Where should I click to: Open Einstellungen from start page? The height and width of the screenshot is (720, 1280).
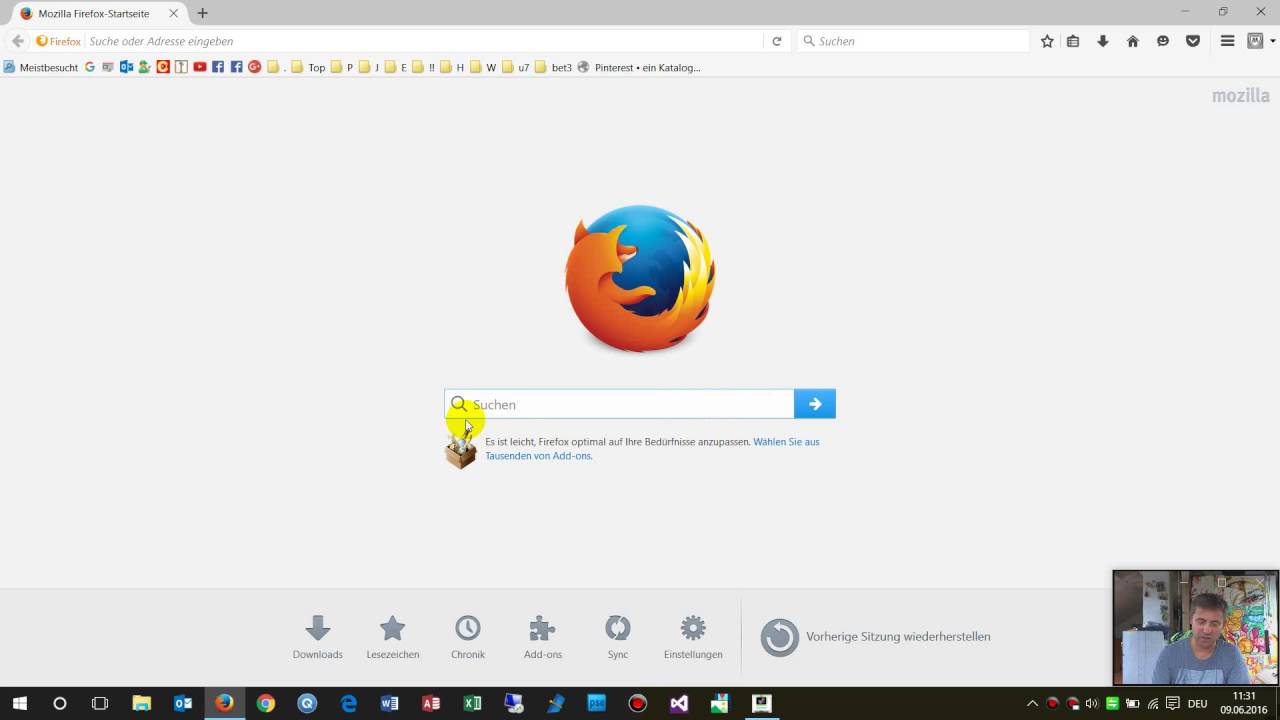pos(692,637)
